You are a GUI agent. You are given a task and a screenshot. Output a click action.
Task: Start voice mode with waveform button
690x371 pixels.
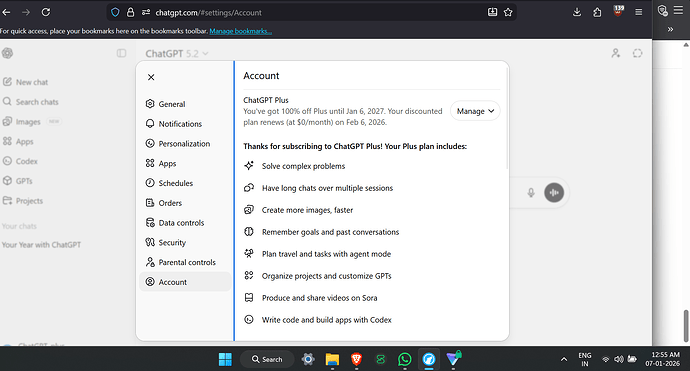(x=554, y=193)
